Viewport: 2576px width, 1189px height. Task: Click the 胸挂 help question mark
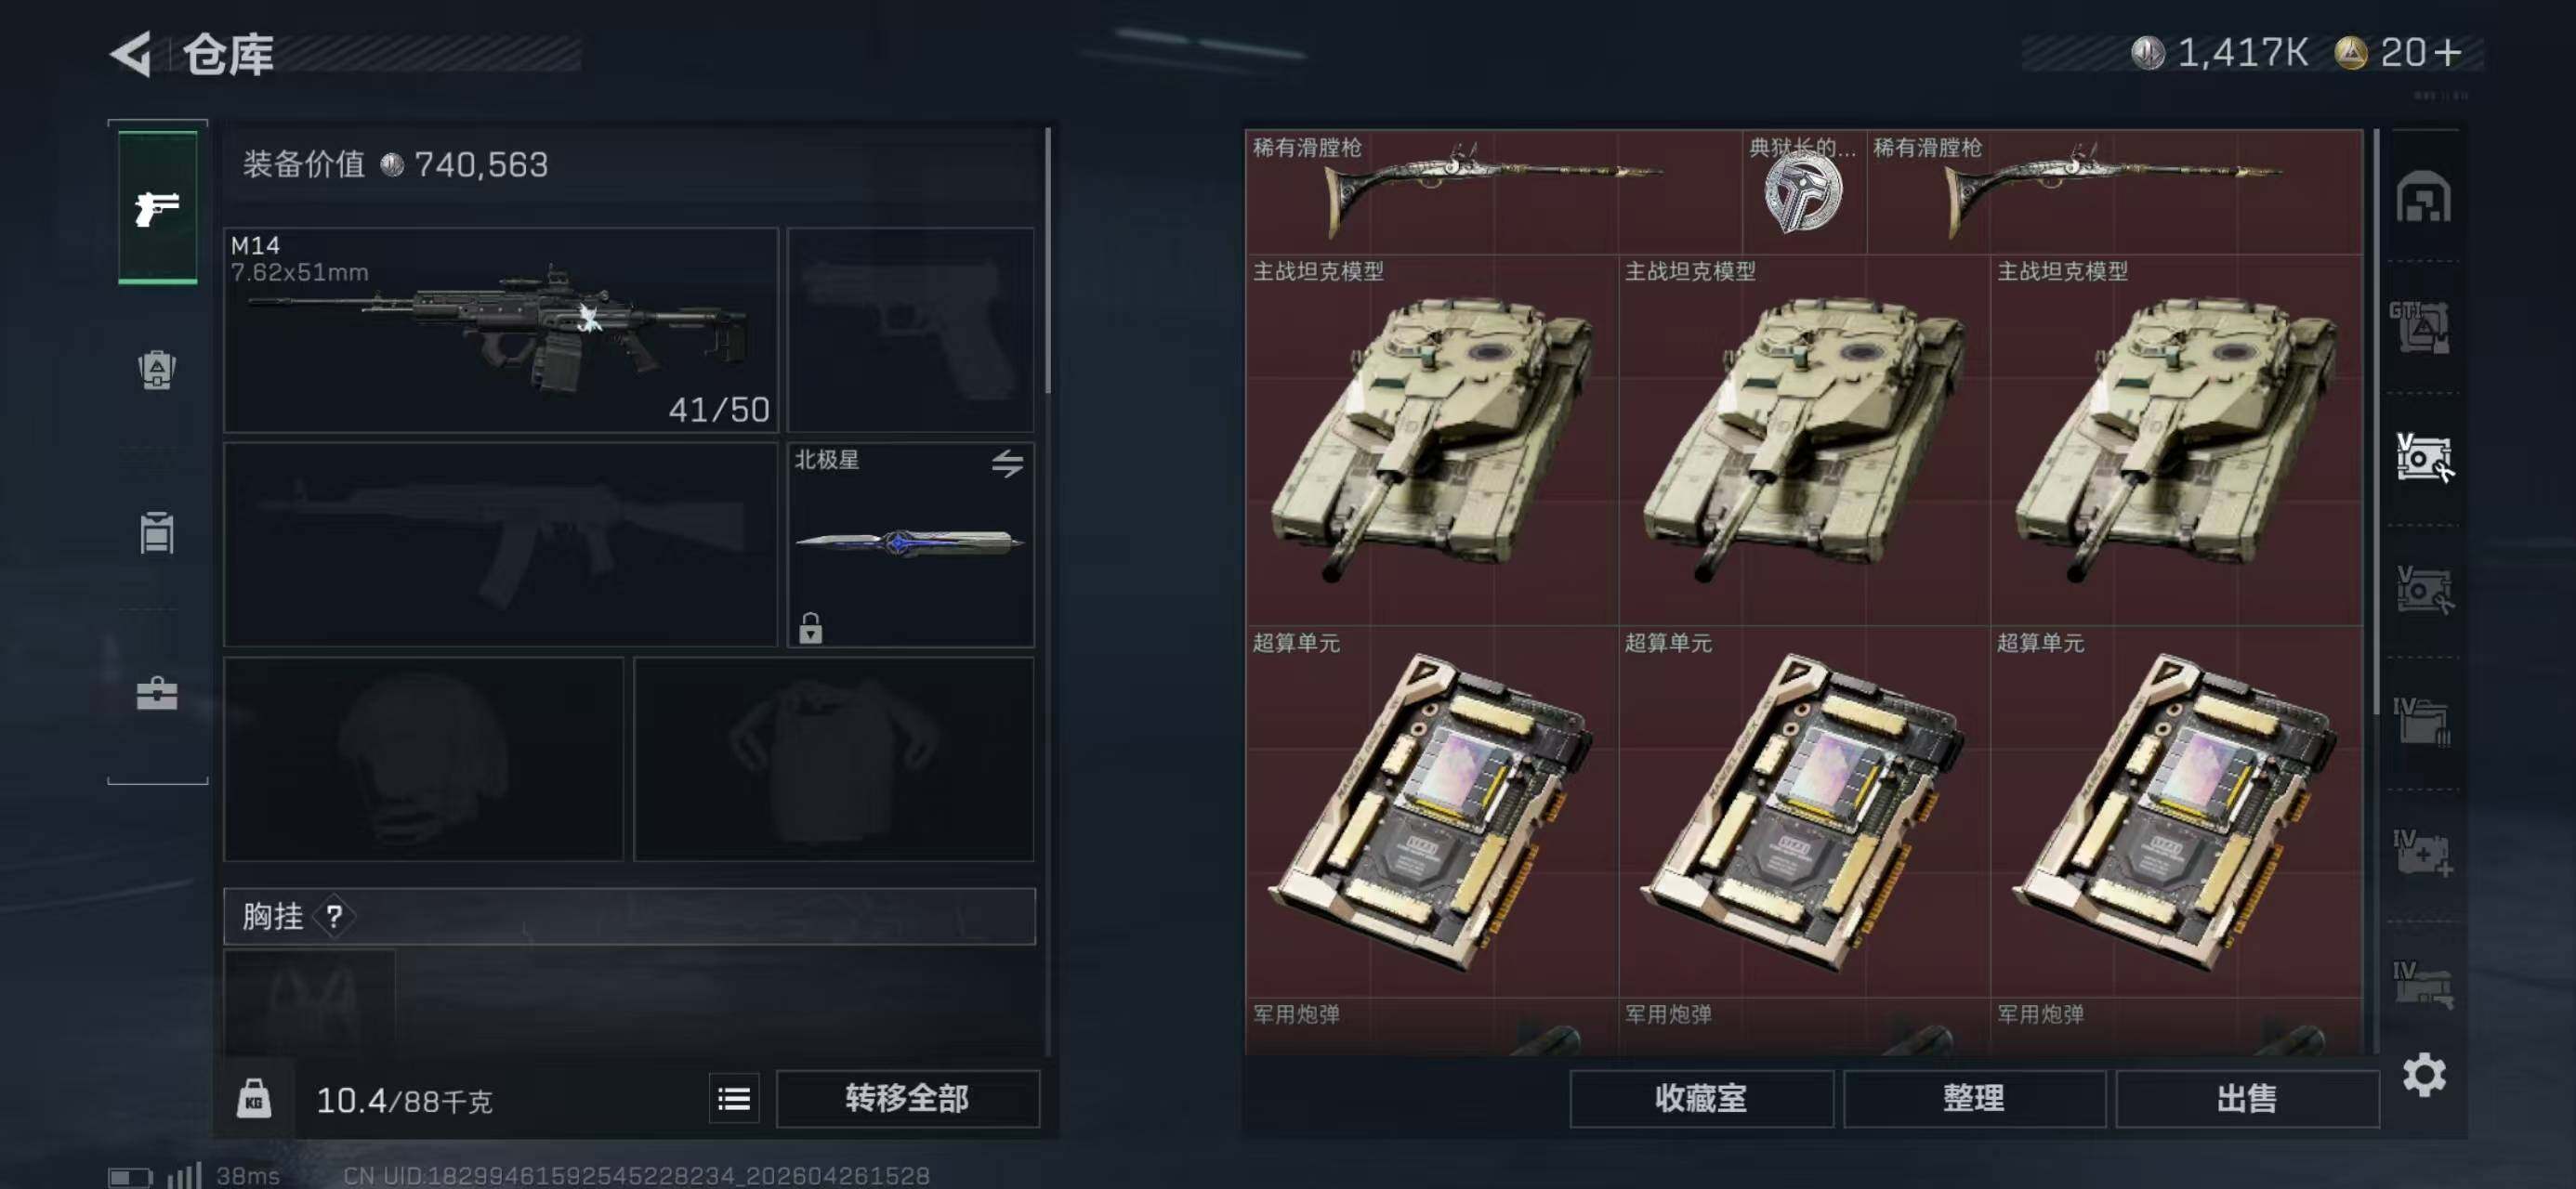click(x=334, y=916)
